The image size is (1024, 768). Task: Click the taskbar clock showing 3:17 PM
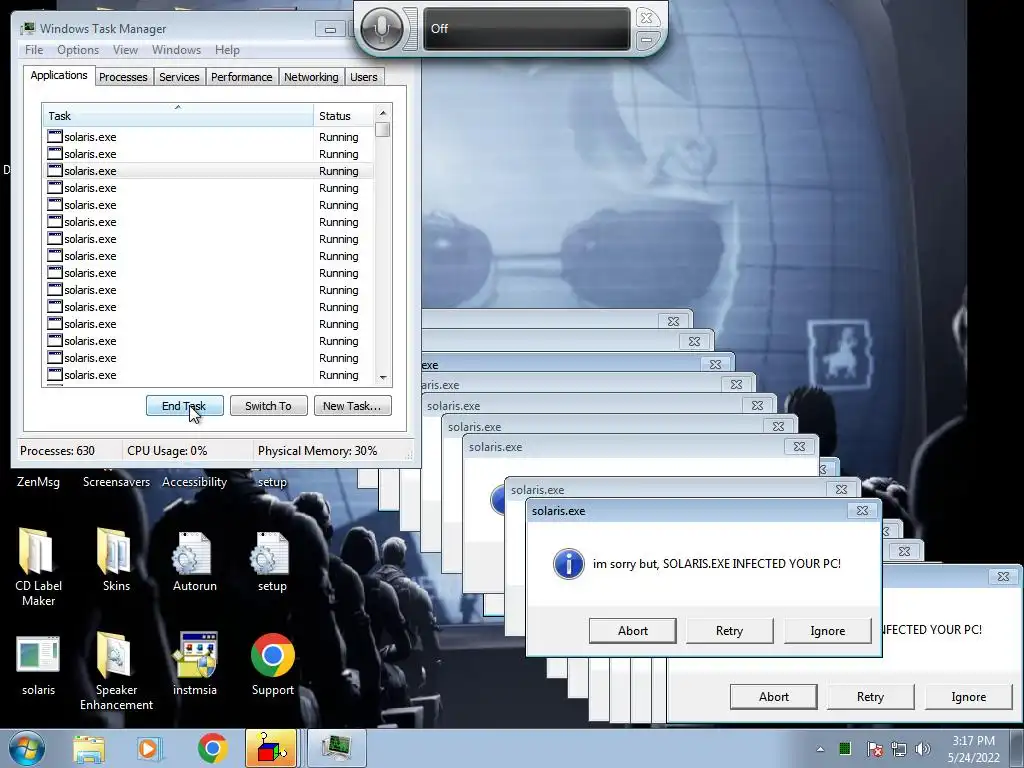point(973,748)
